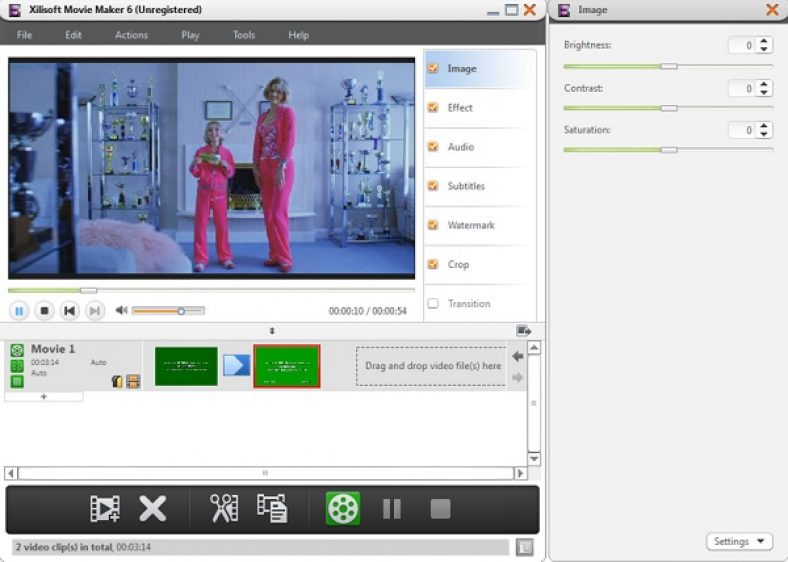Delete the selected clip with the X icon

[152, 509]
